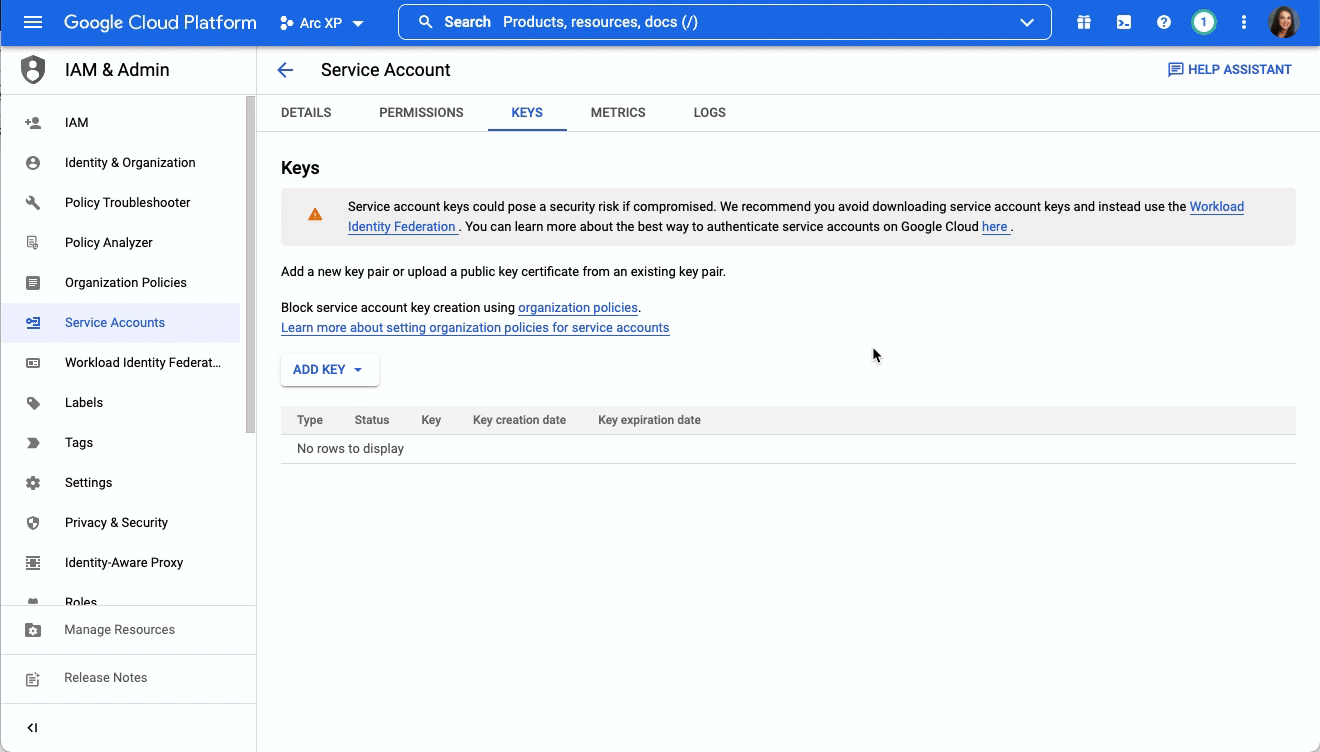Click the search products and resources field

[x=724, y=22]
